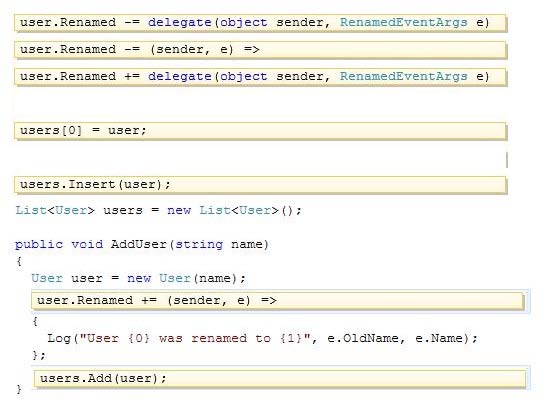Select the "user.Renamed -= delegate" code snippet

pos(260,23)
